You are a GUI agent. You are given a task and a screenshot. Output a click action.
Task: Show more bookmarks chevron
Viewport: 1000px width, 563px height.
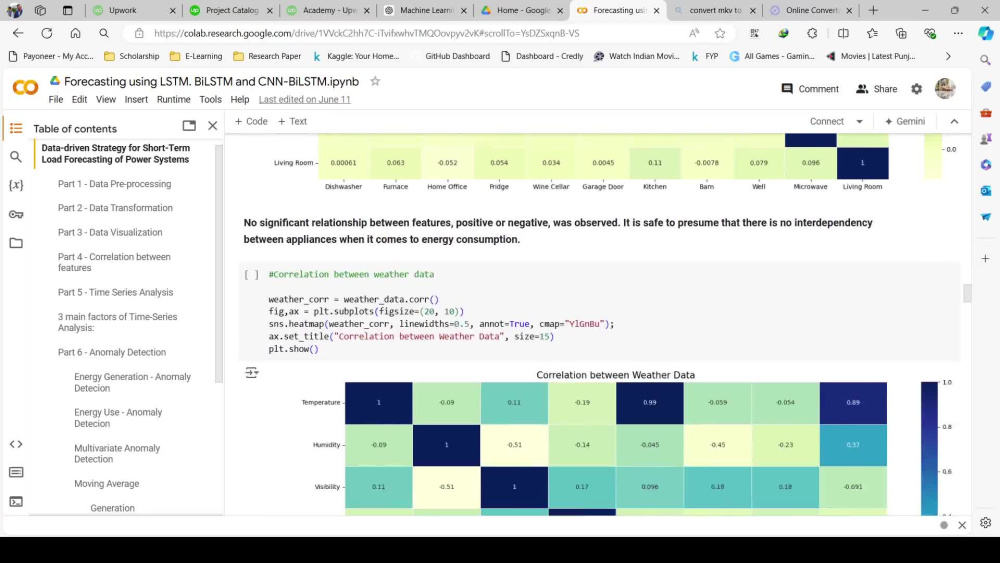[948, 56]
